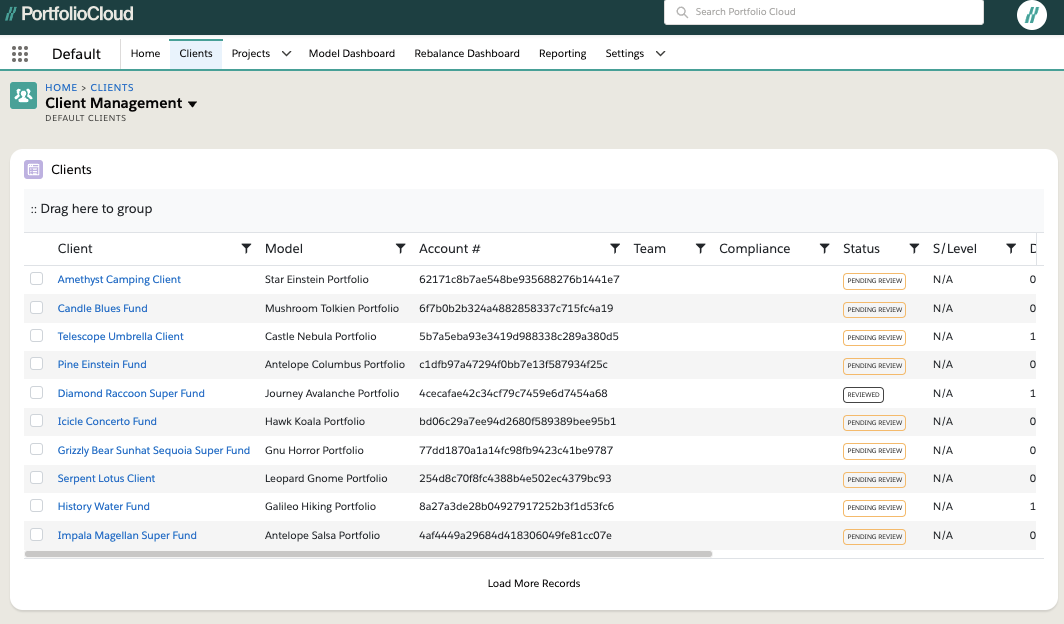This screenshot has height=624, width=1064.
Task: Expand the Settings menu chevron
Action: [x=660, y=54]
